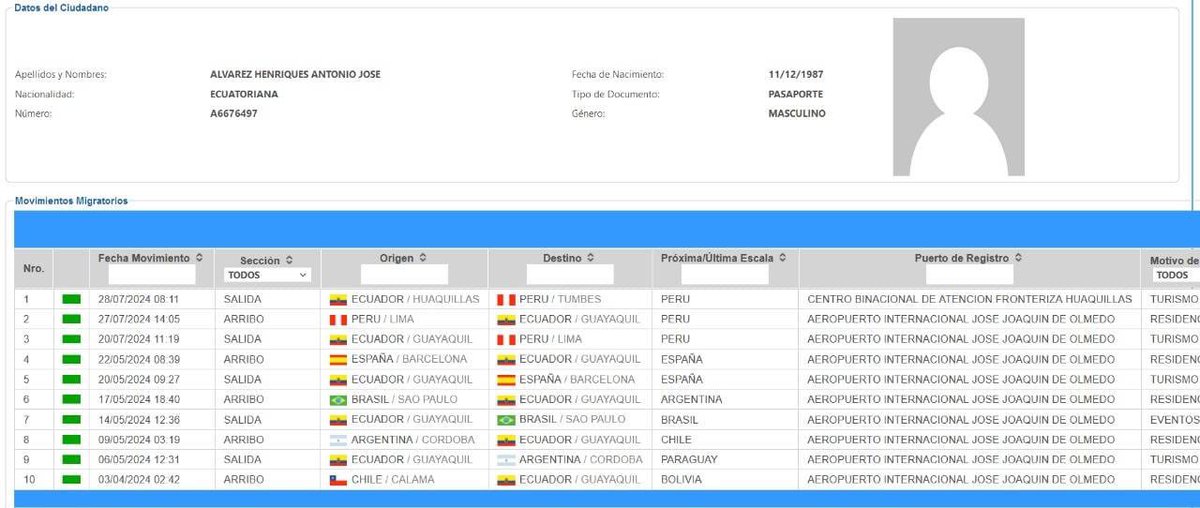Click the Brazil flag in row 6 origin
The height and width of the screenshot is (508, 1200).
click(338, 399)
